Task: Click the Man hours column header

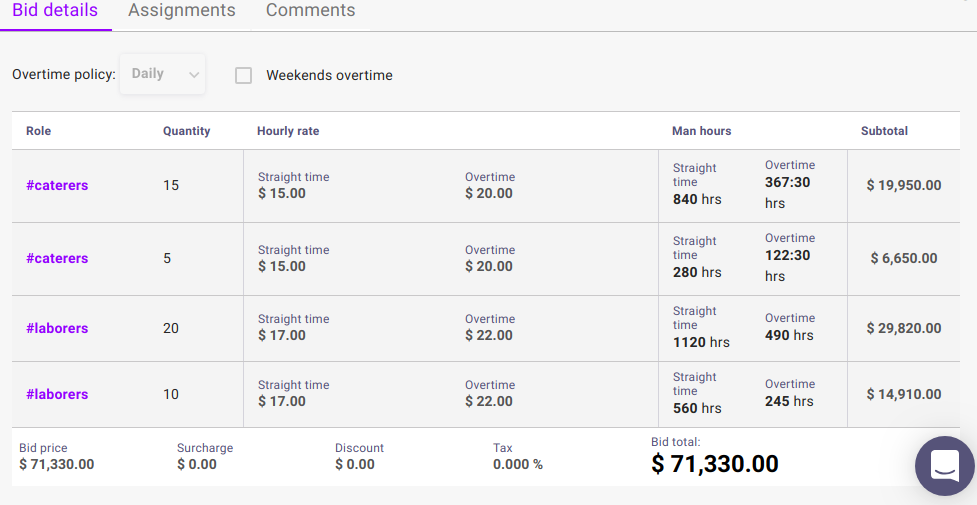Action: 701,131
